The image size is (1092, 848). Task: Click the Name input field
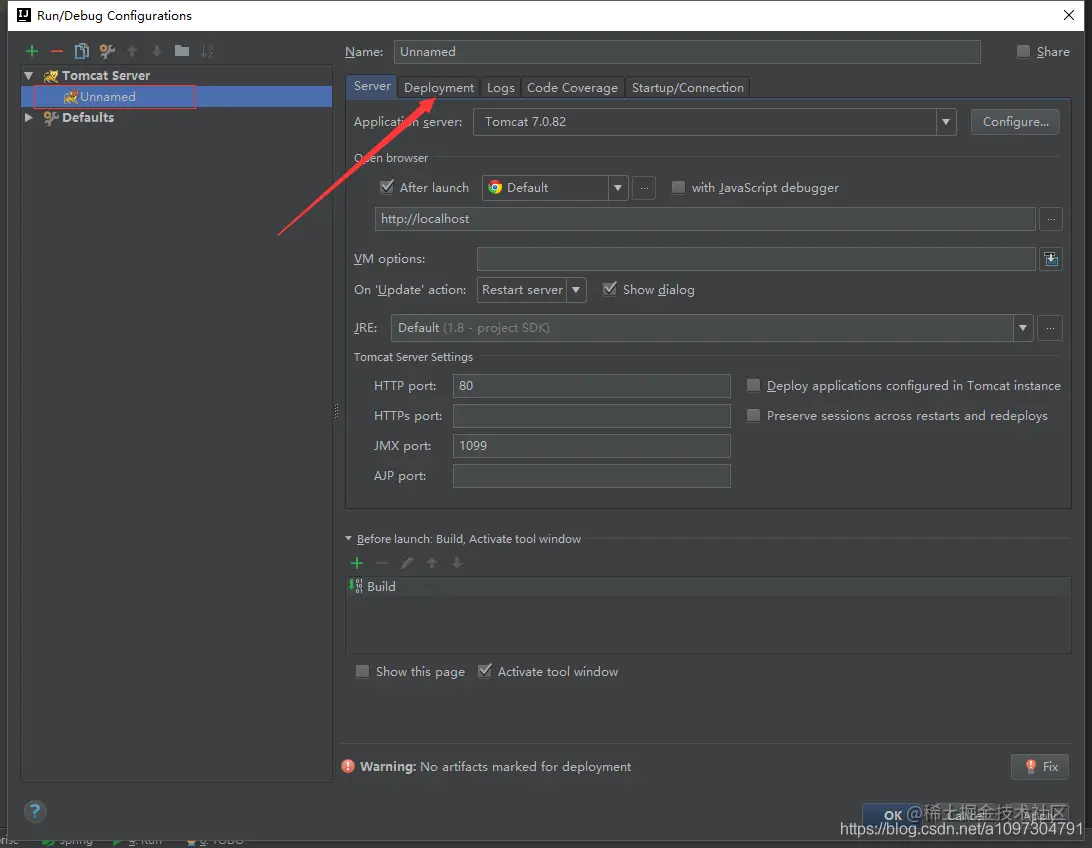click(687, 52)
